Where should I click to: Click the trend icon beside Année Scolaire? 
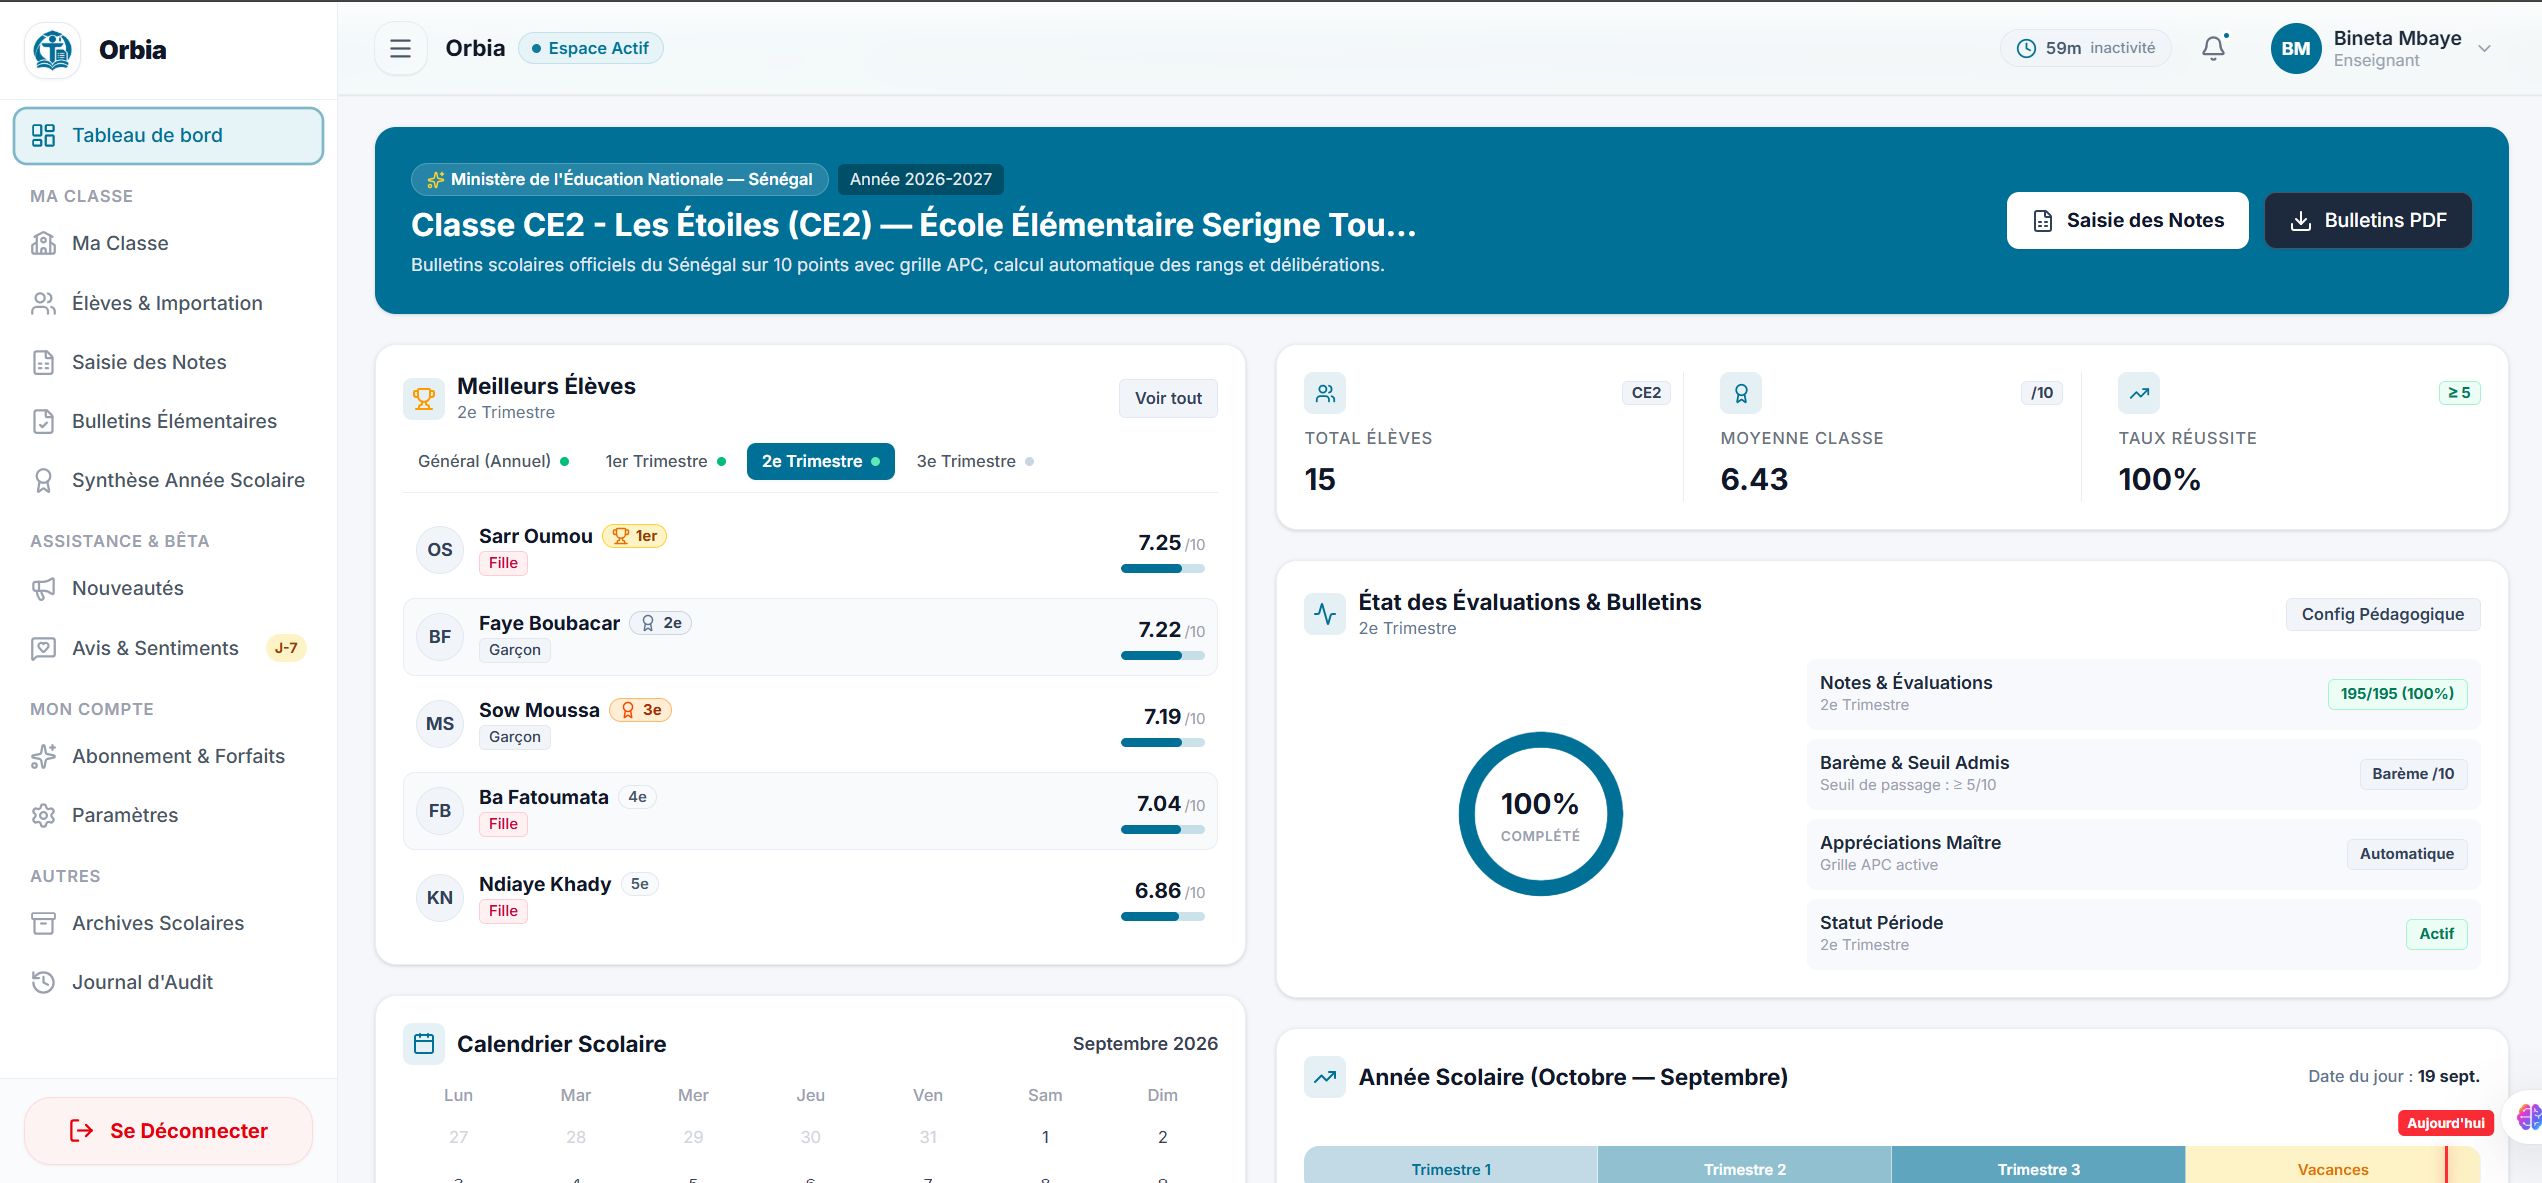click(x=1325, y=1077)
